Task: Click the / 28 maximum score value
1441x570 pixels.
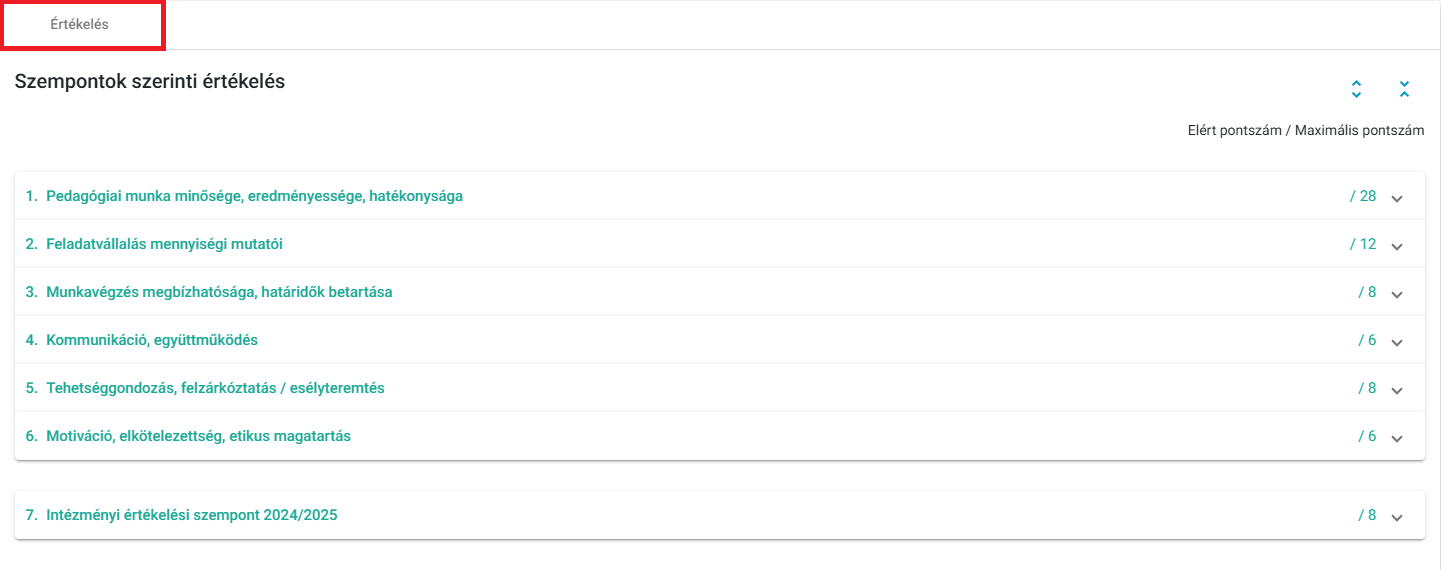Action: (1363, 196)
